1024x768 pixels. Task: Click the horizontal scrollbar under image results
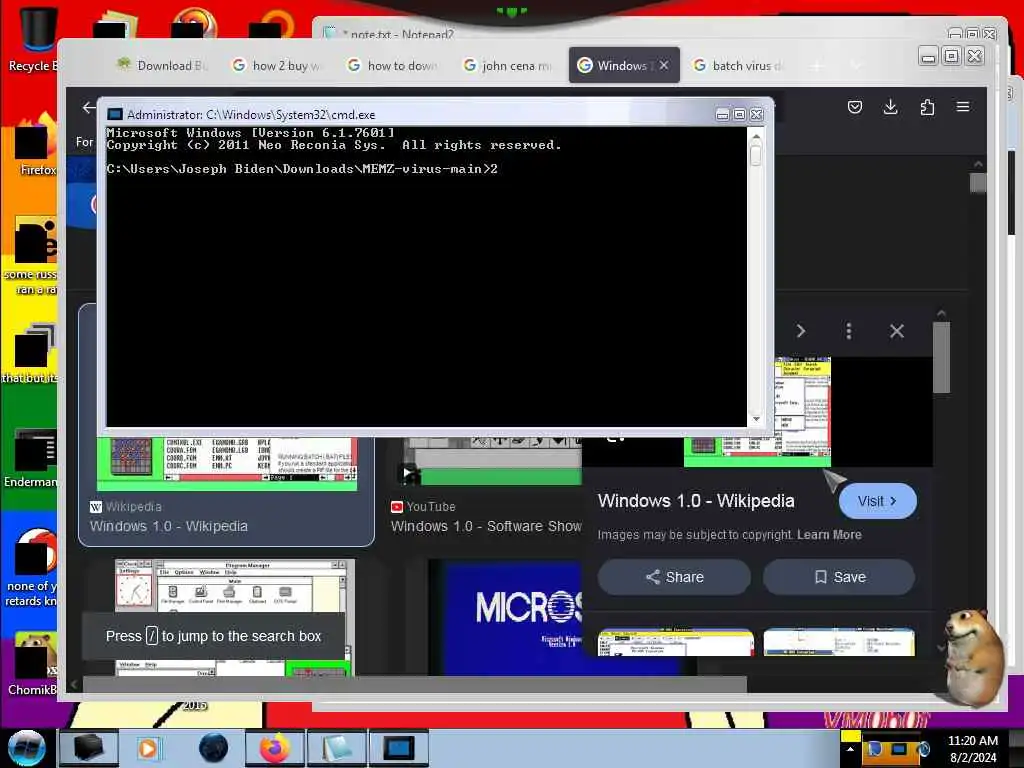pos(414,684)
